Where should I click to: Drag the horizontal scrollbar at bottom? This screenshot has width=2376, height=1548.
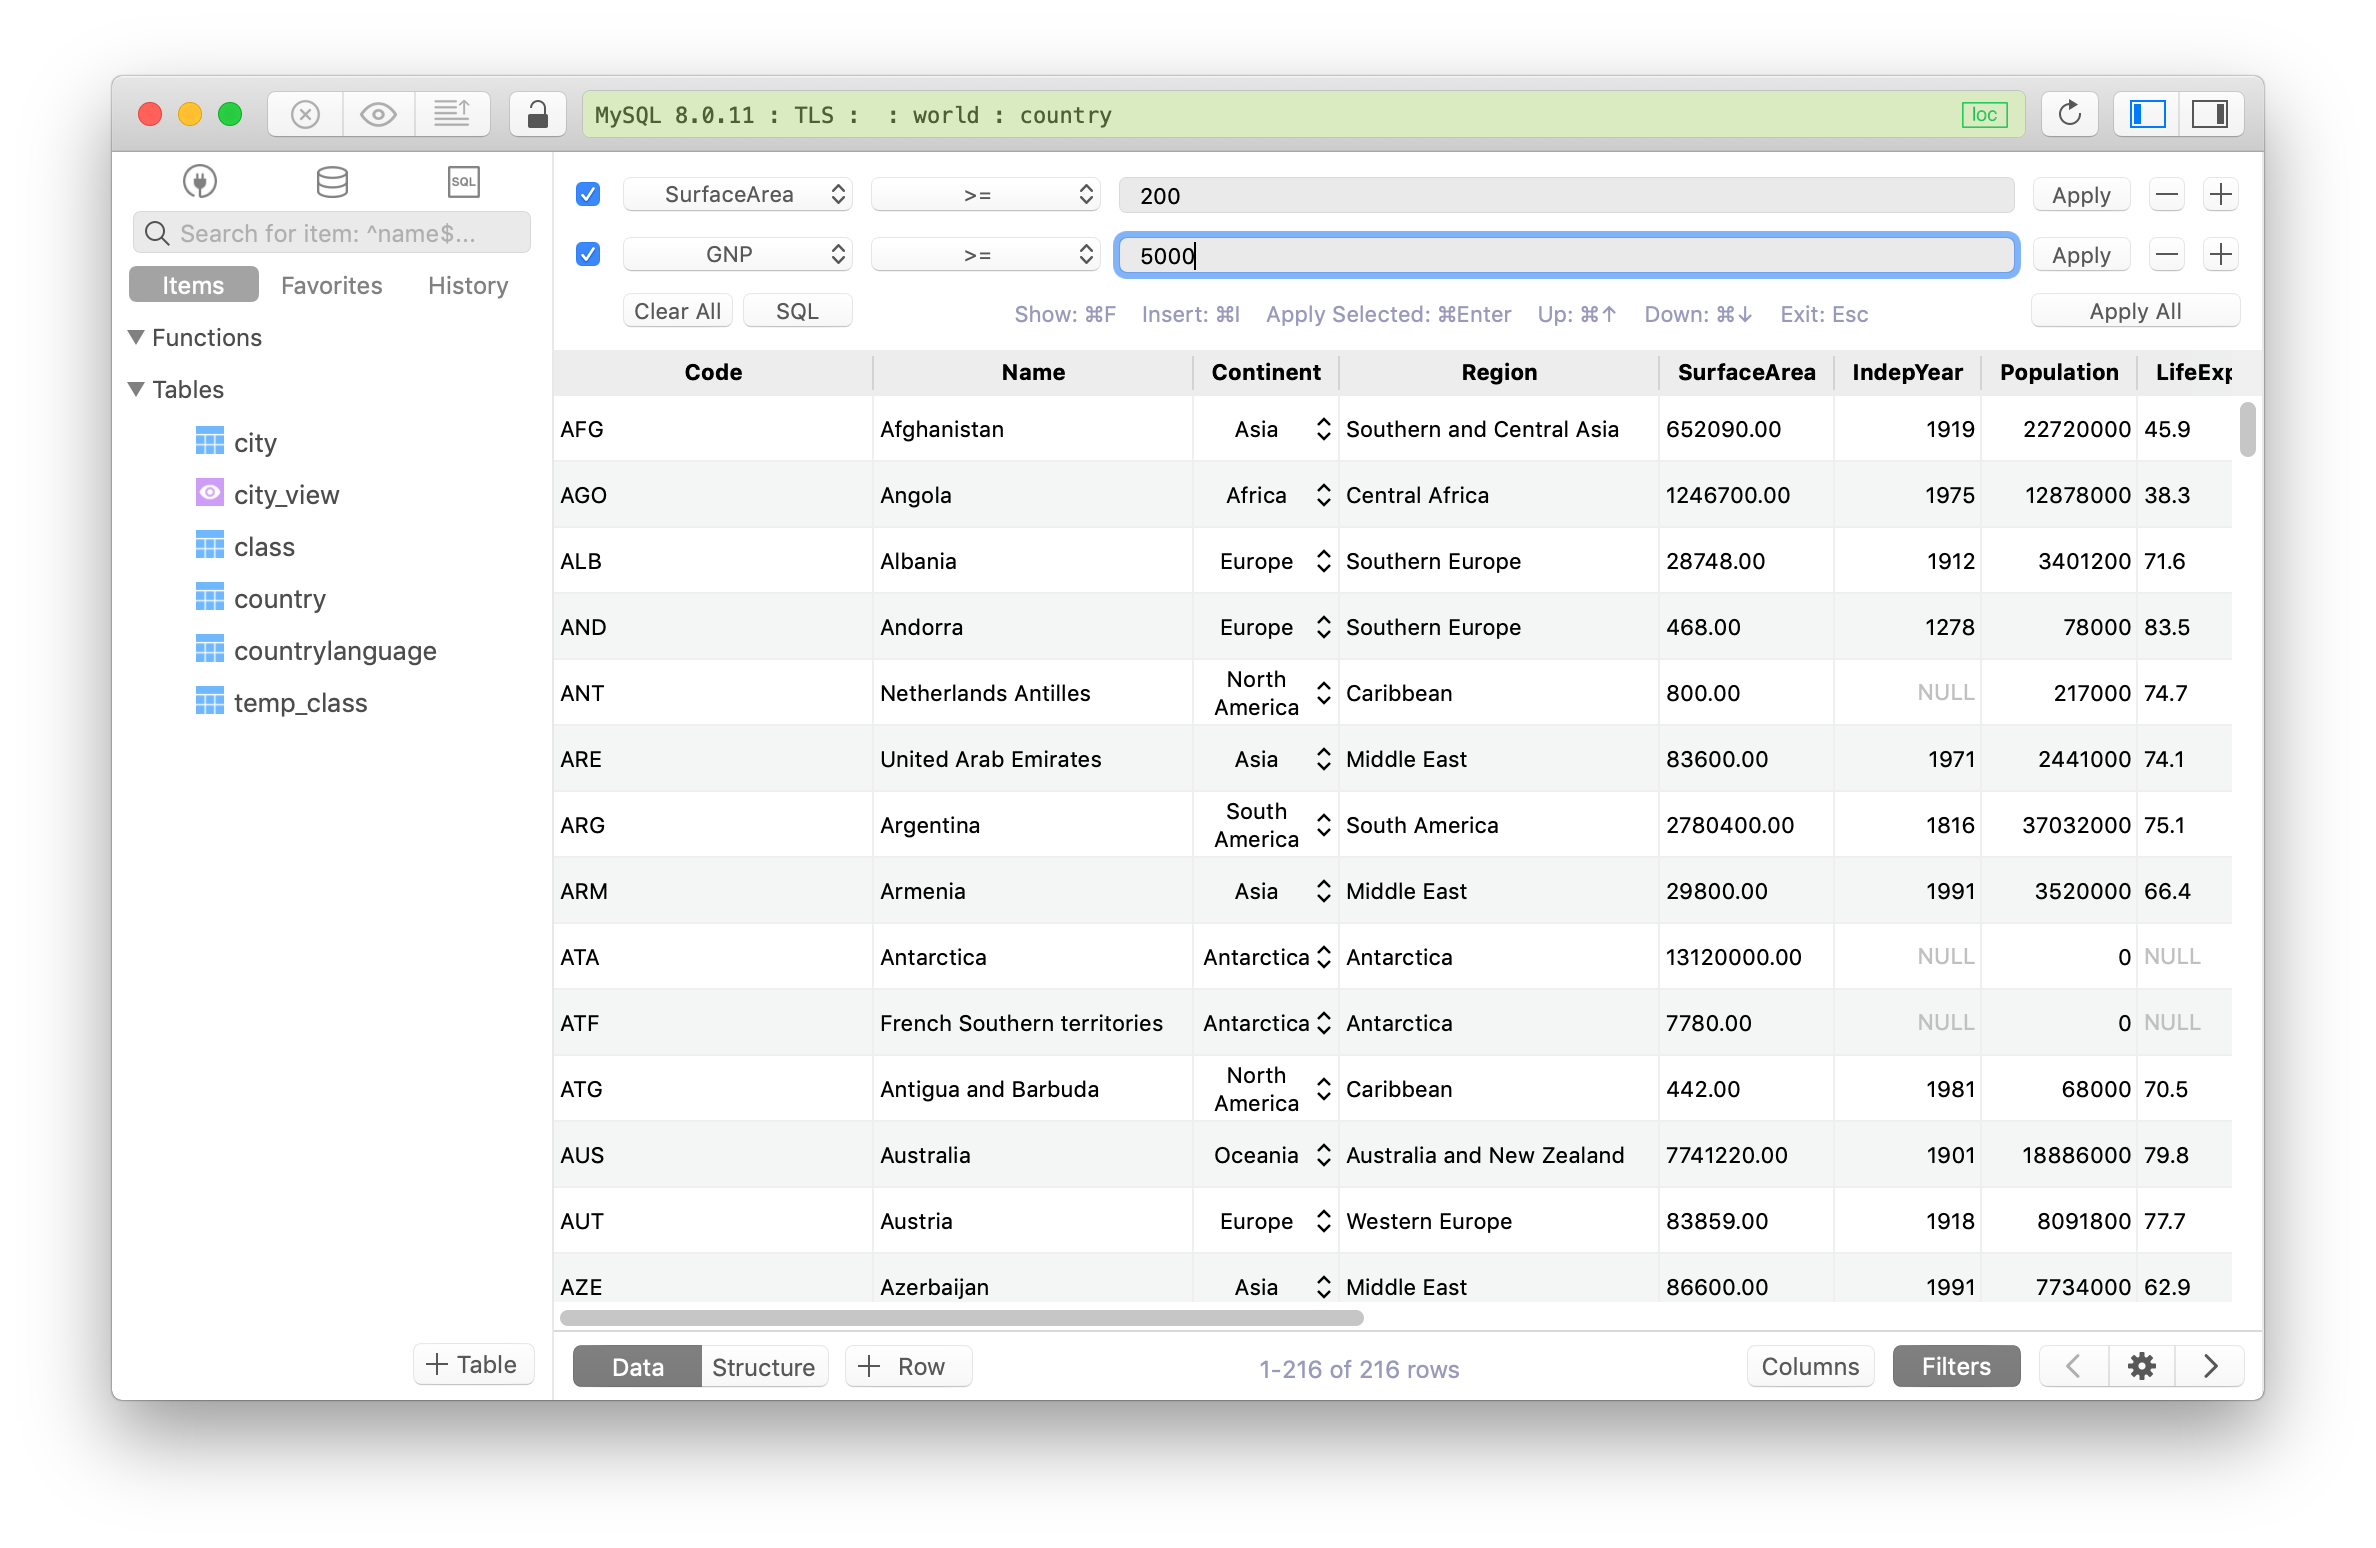(952, 1319)
